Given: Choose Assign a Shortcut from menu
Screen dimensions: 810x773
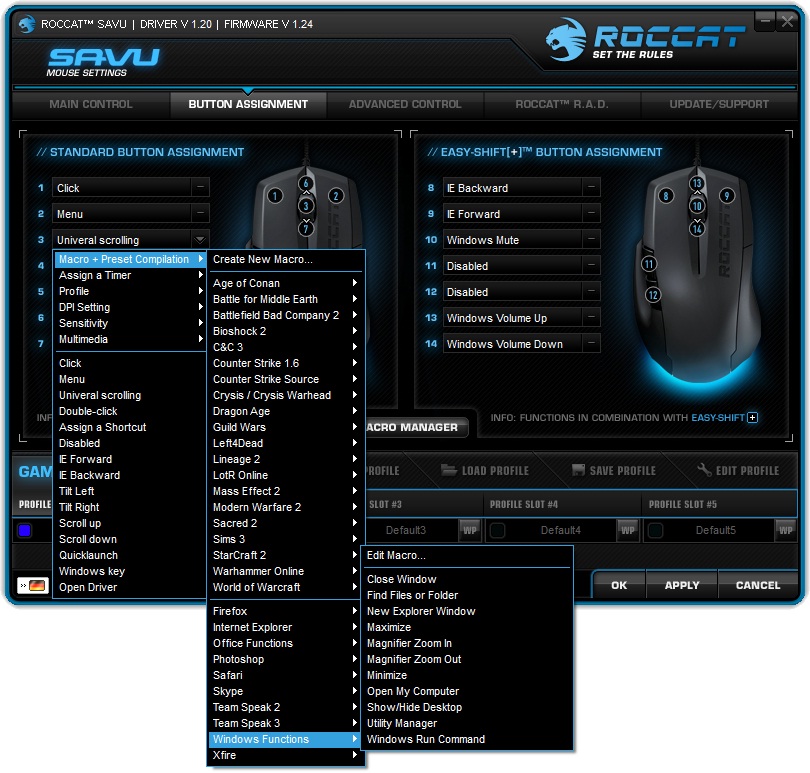Looking at the screenshot, I should (x=130, y=427).
